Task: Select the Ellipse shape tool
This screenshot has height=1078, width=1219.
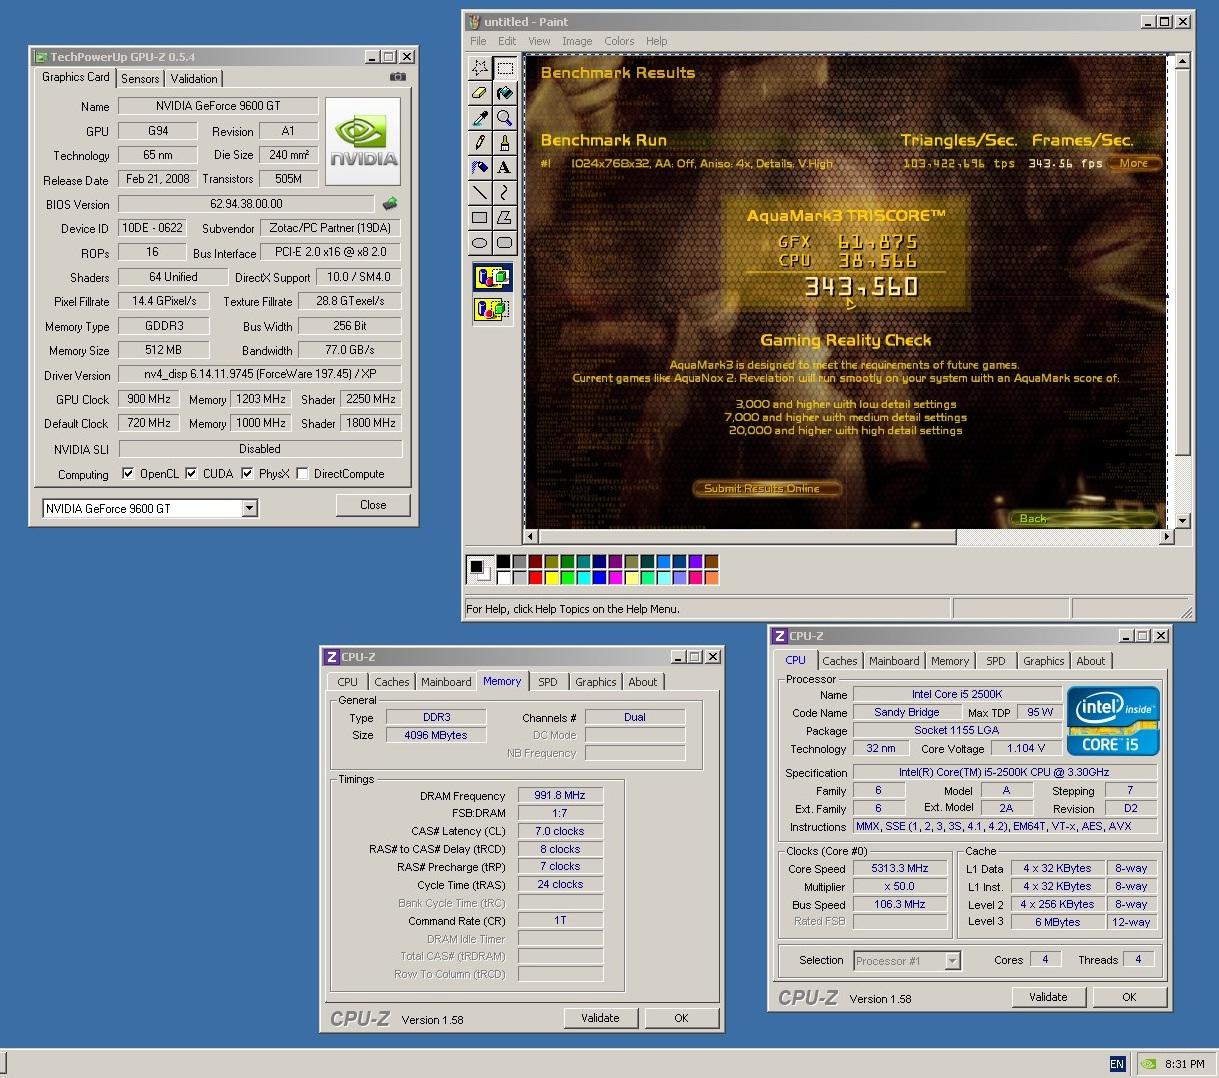Action: pos(480,242)
